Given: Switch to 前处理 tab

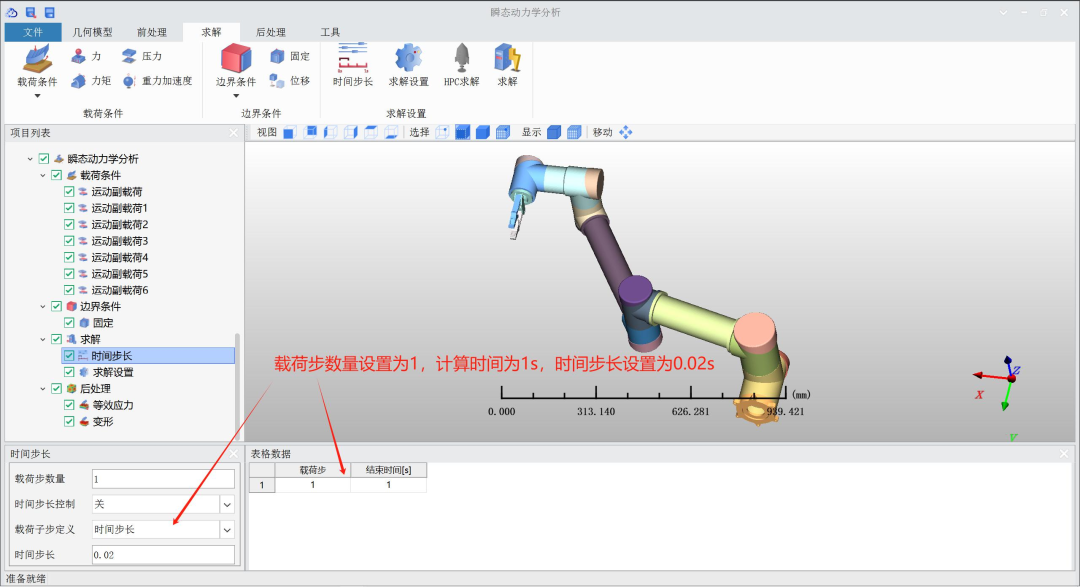Looking at the screenshot, I should pyautogui.click(x=152, y=32).
